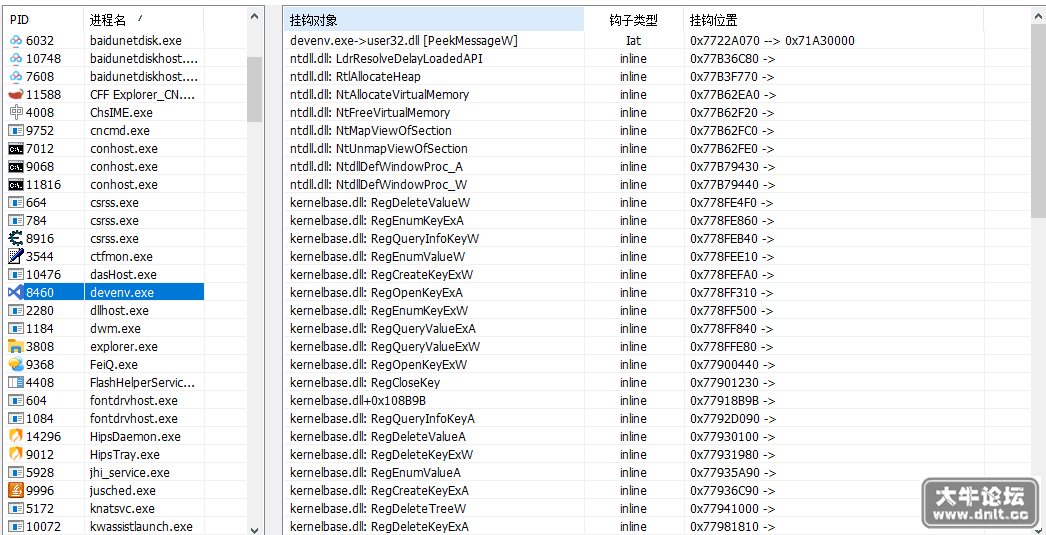The height and width of the screenshot is (535, 1046).
Task: Click the ctfmon.exe pen icon
Action: 17,257
